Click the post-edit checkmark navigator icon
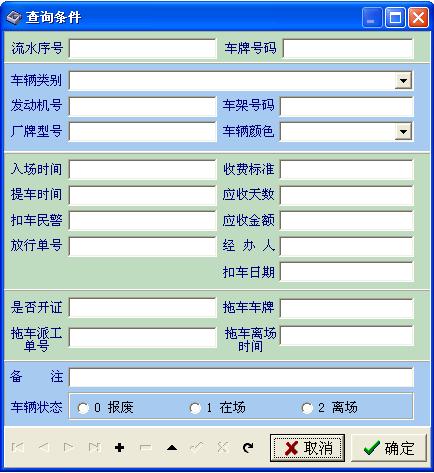The width and height of the screenshot is (434, 473). click(197, 447)
